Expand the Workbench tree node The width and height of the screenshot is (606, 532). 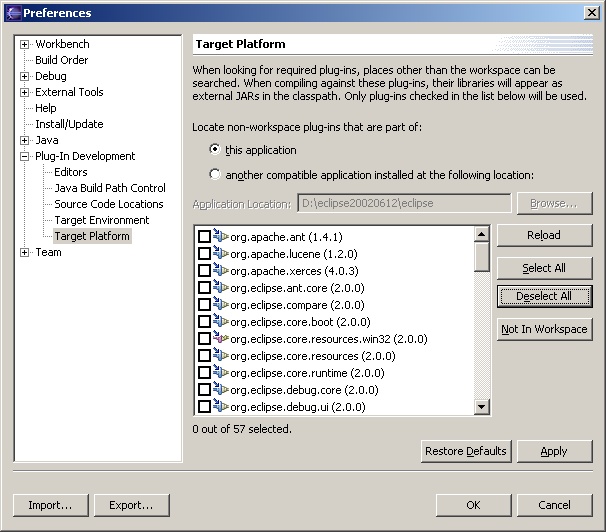tap(25, 45)
